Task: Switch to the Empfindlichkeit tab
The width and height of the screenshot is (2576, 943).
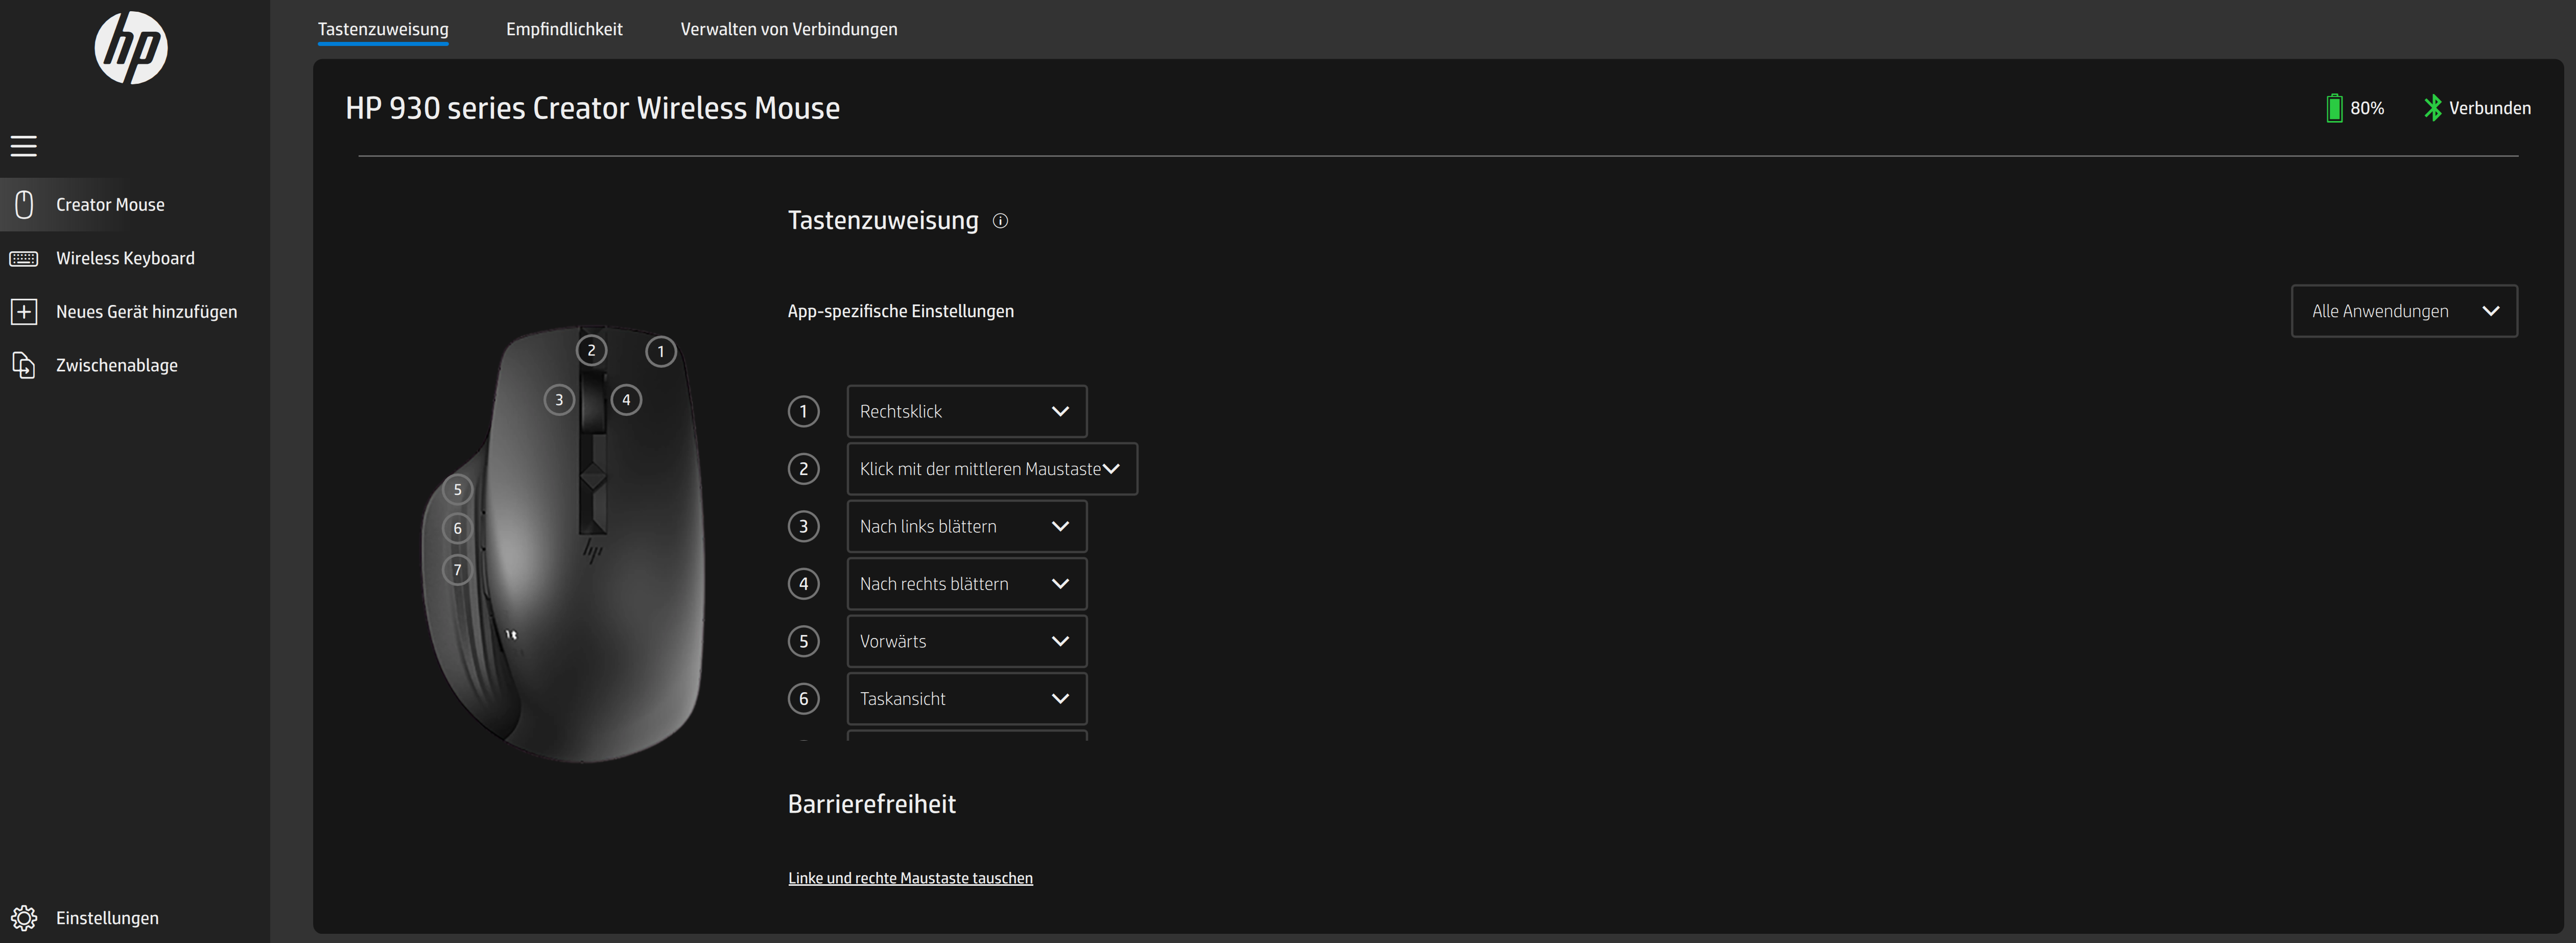Action: pos(564,29)
